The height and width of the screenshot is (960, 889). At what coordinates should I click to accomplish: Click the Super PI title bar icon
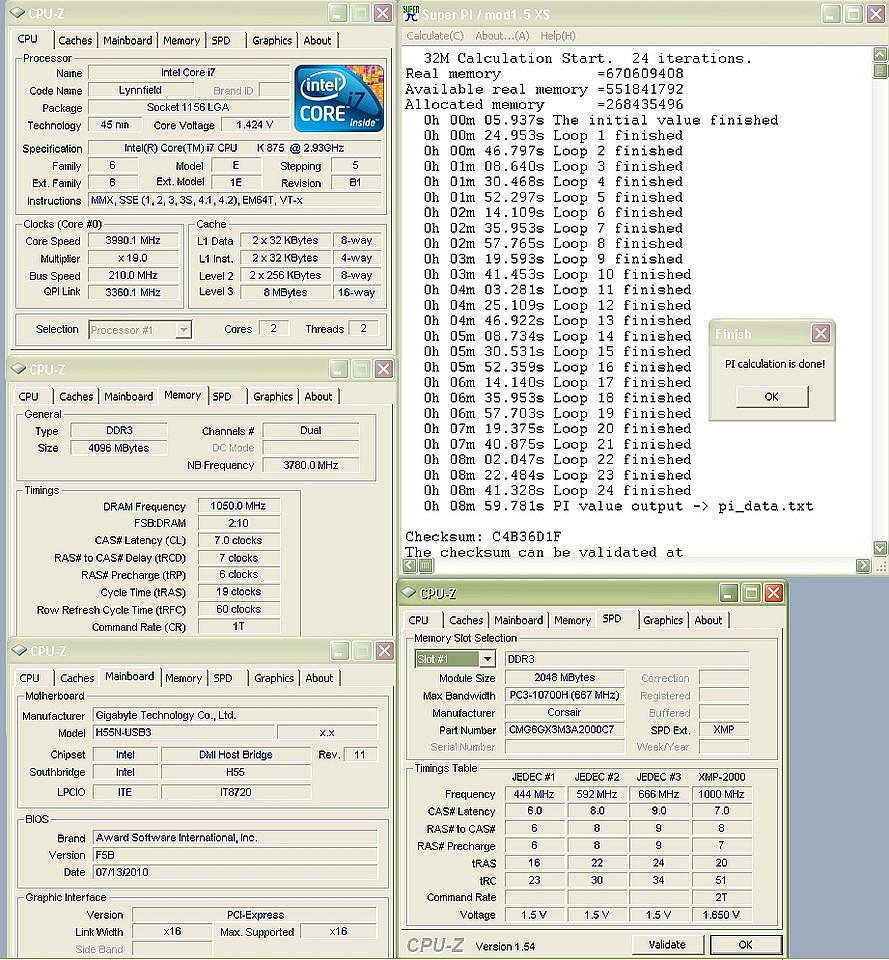point(411,13)
